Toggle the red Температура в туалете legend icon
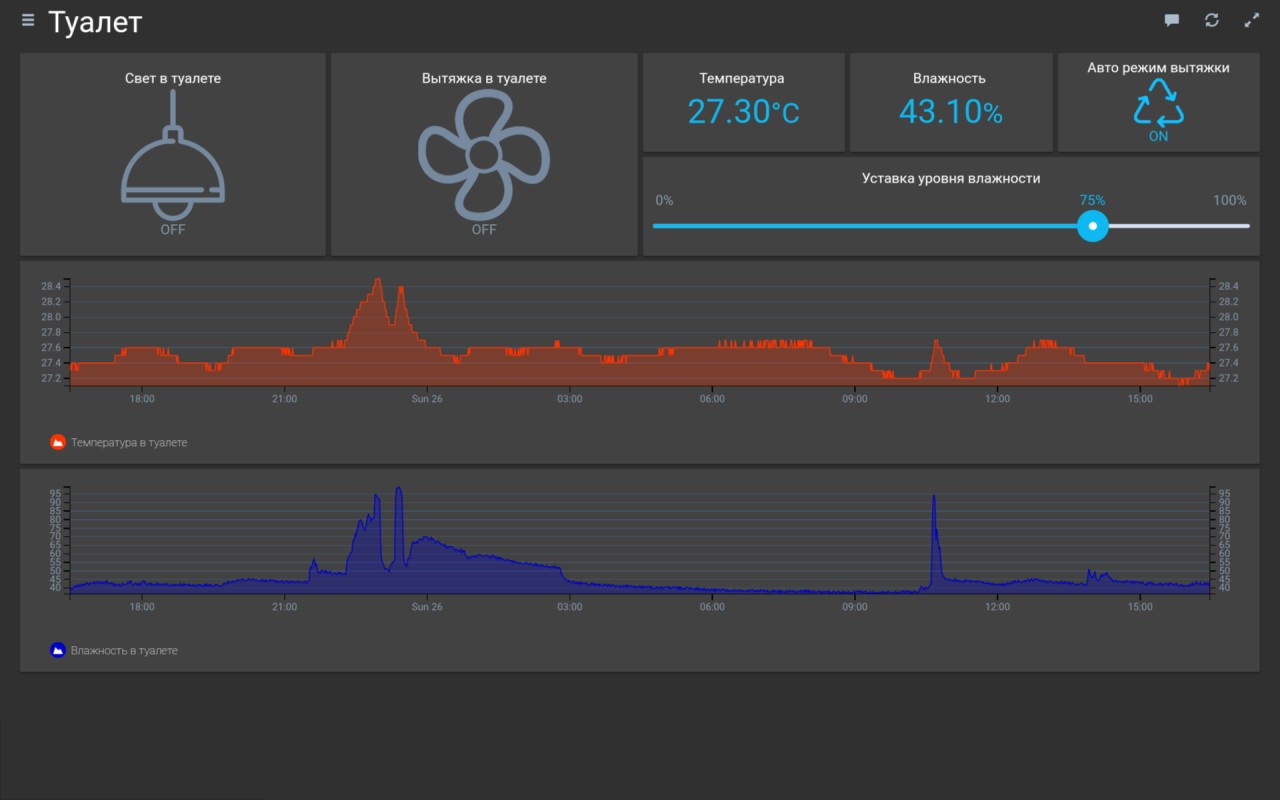The height and width of the screenshot is (800, 1280). click(x=58, y=442)
